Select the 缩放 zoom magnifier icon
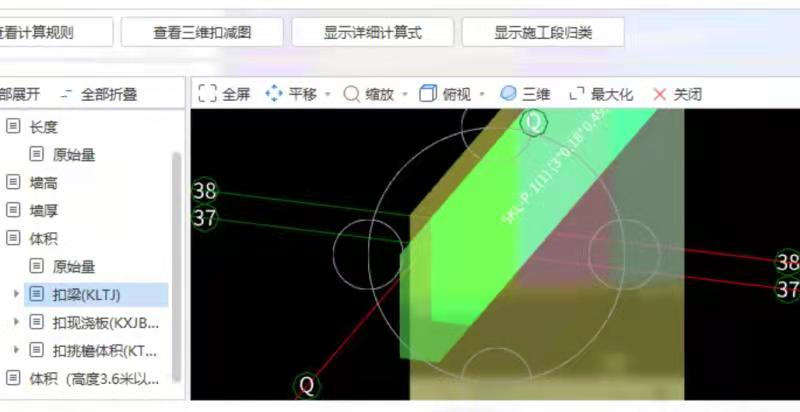The width and height of the screenshot is (800, 412). coord(352,94)
